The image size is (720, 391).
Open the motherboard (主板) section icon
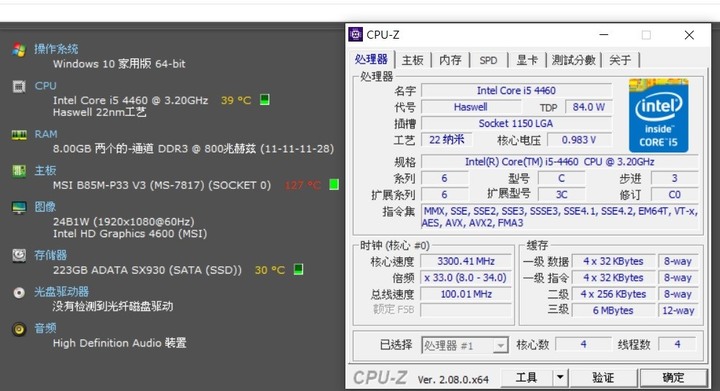click(x=19, y=171)
